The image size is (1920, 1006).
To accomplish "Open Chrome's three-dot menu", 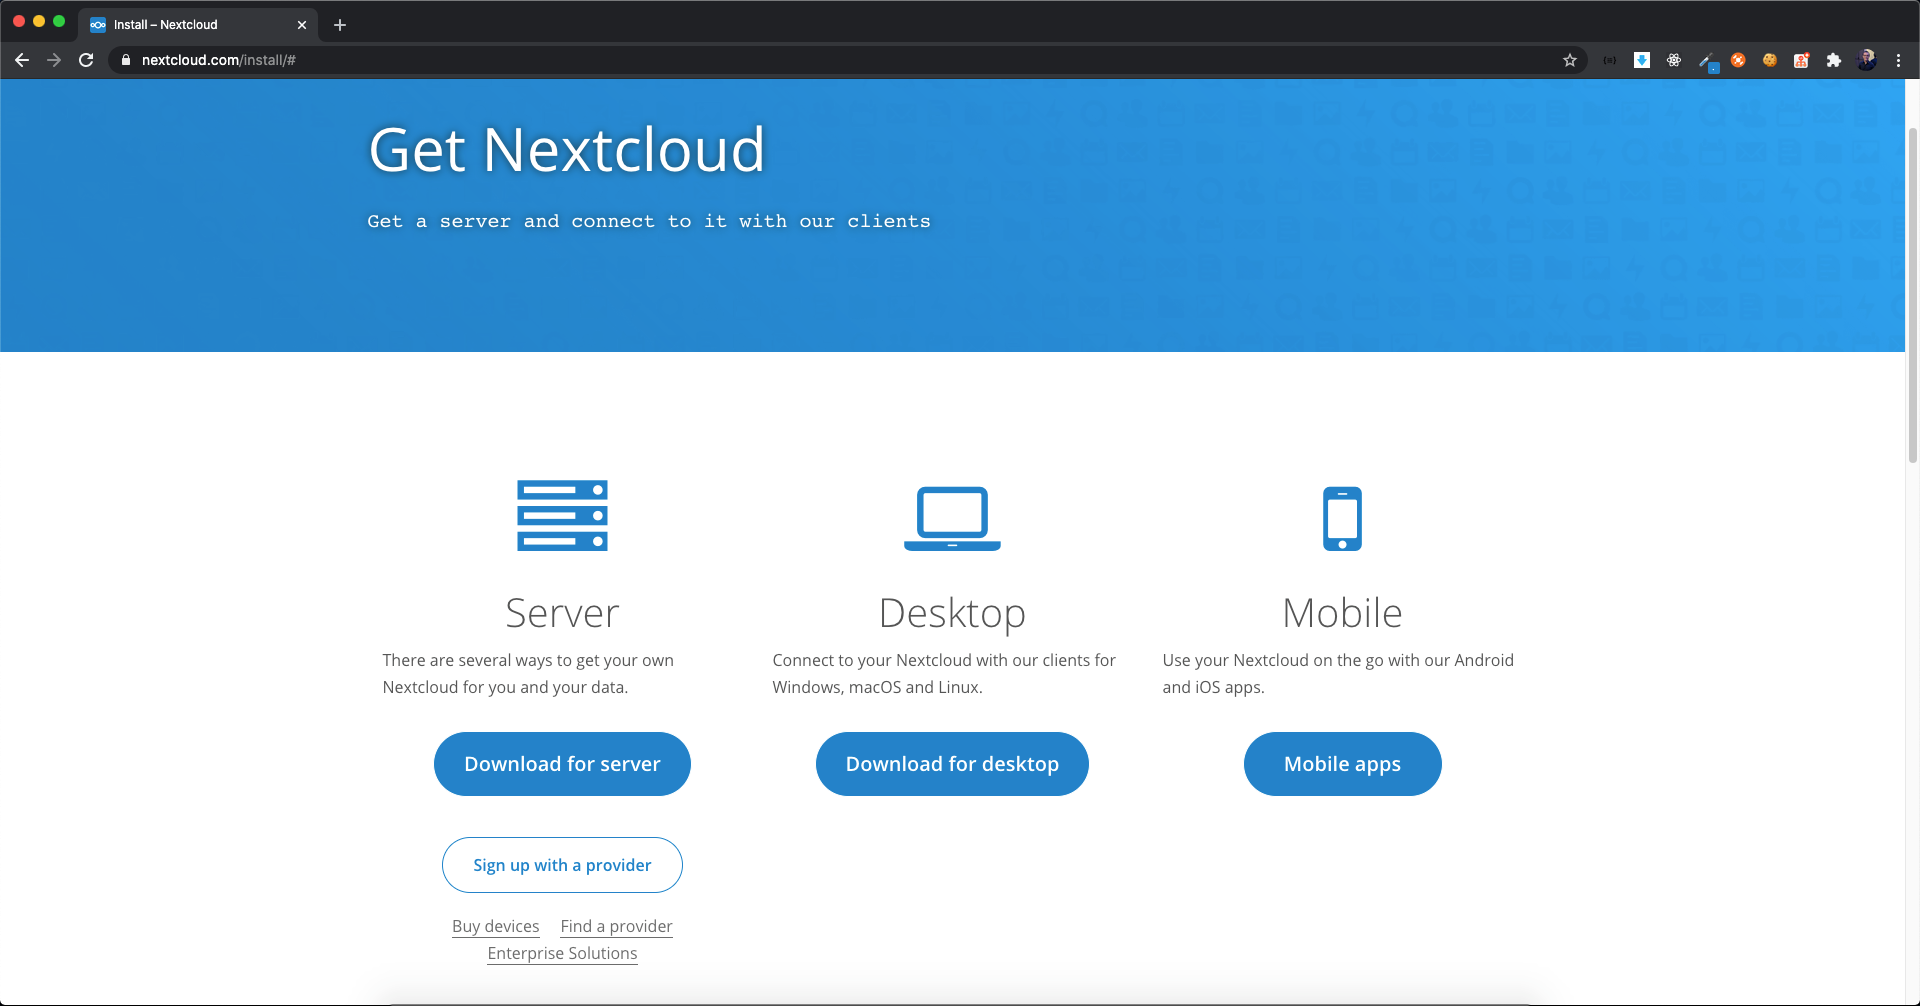I will point(1899,60).
